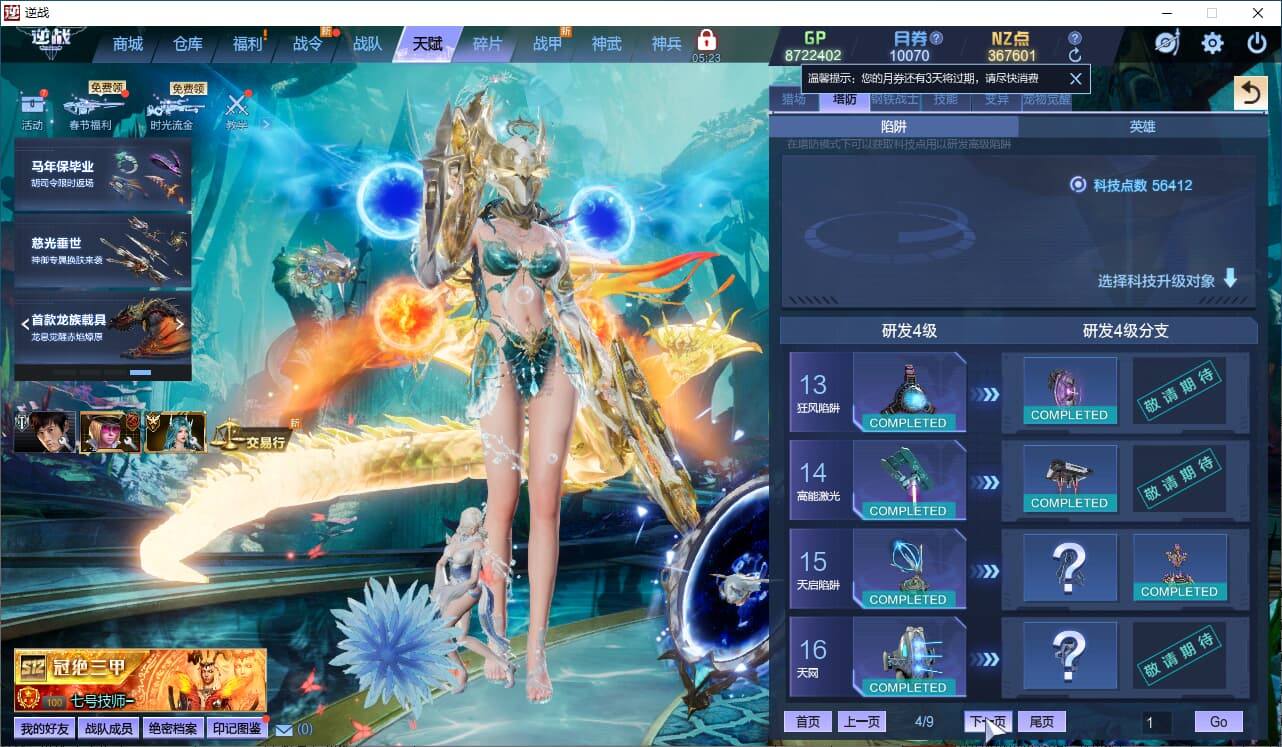The height and width of the screenshot is (747, 1282).
Task: Switch to the 猎场 sub-tab
Action: 794,99
